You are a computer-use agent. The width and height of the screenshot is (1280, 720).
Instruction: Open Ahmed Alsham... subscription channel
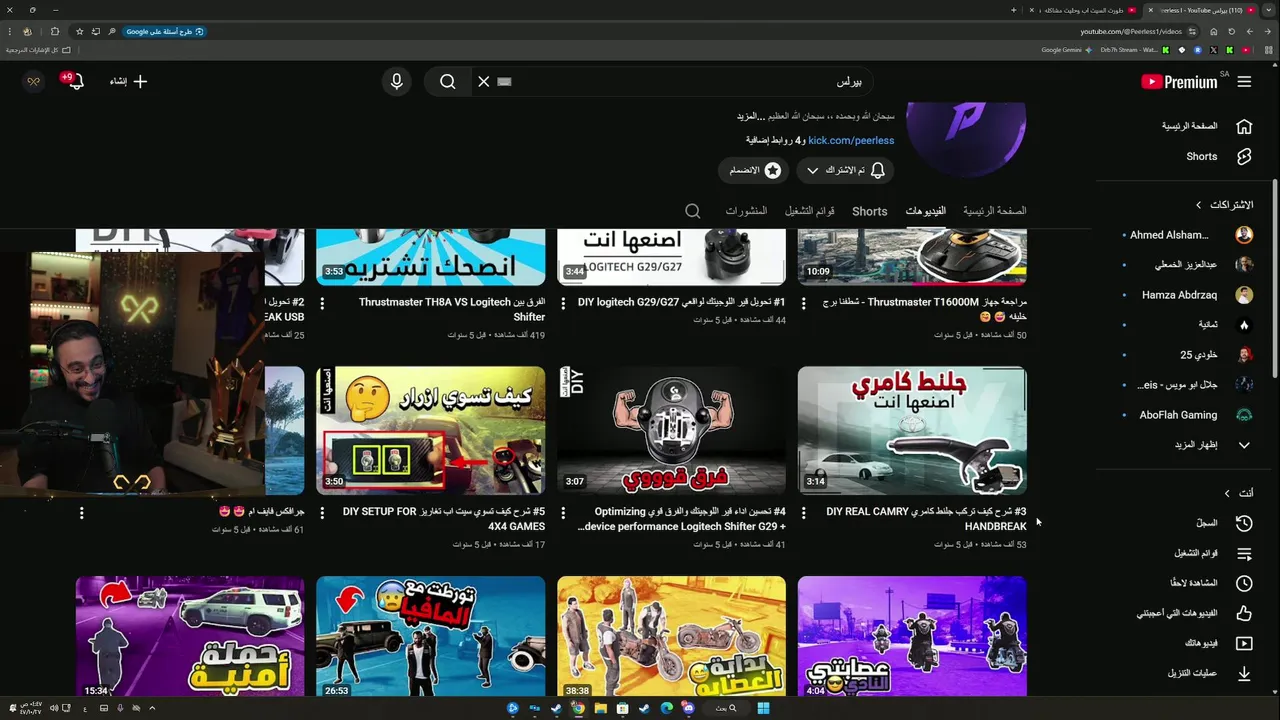point(1190,235)
